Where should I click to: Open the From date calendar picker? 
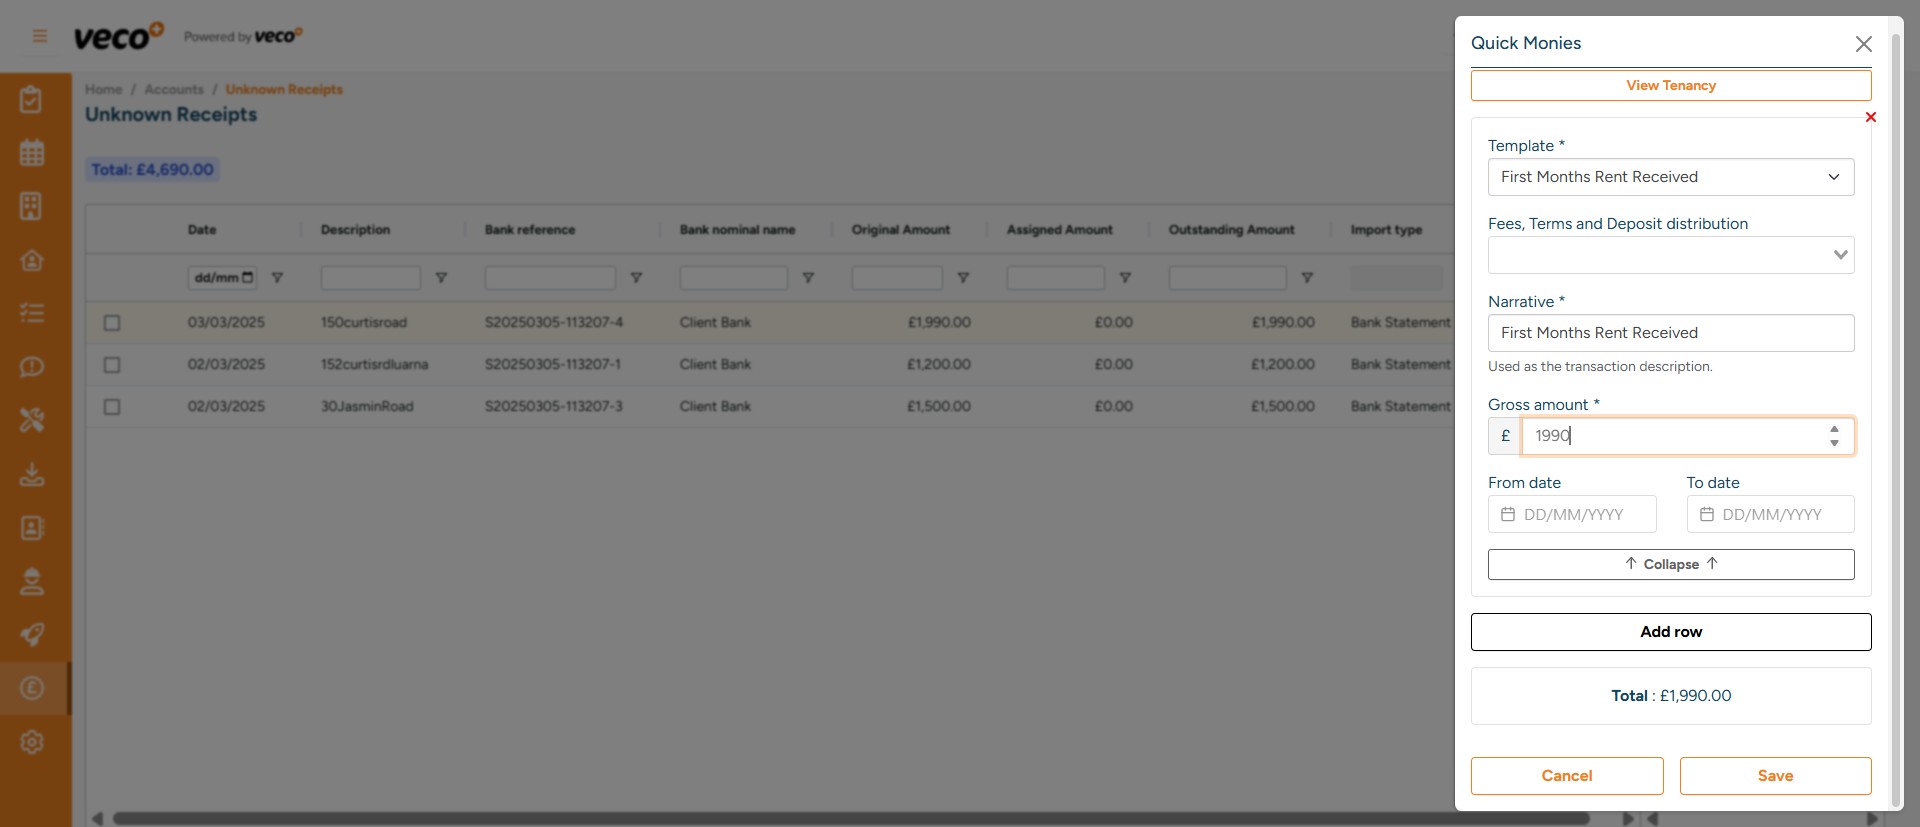(1508, 514)
